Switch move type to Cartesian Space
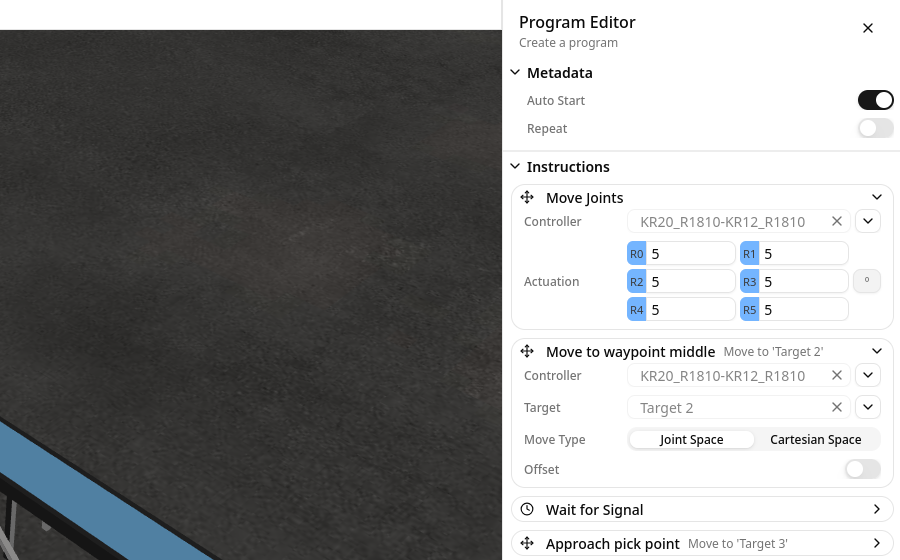 point(815,440)
